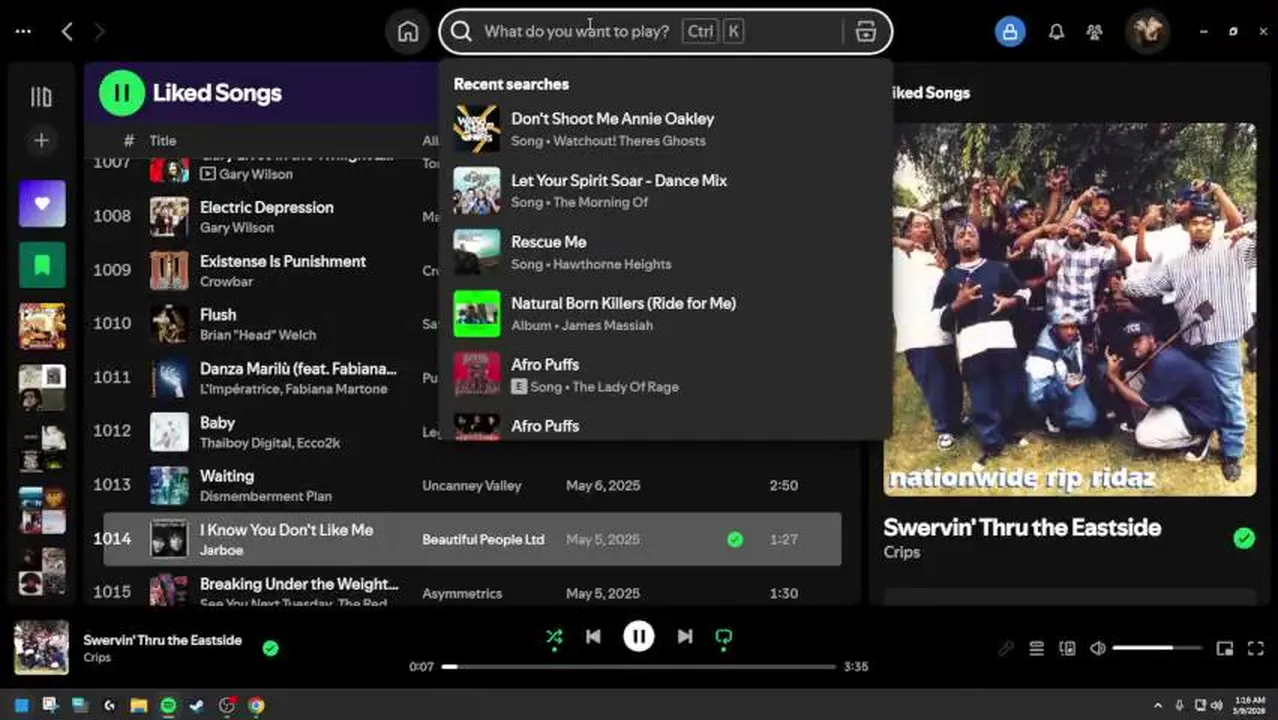Adjust the volume slider
The height and width of the screenshot is (720, 1278).
pos(1157,649)
